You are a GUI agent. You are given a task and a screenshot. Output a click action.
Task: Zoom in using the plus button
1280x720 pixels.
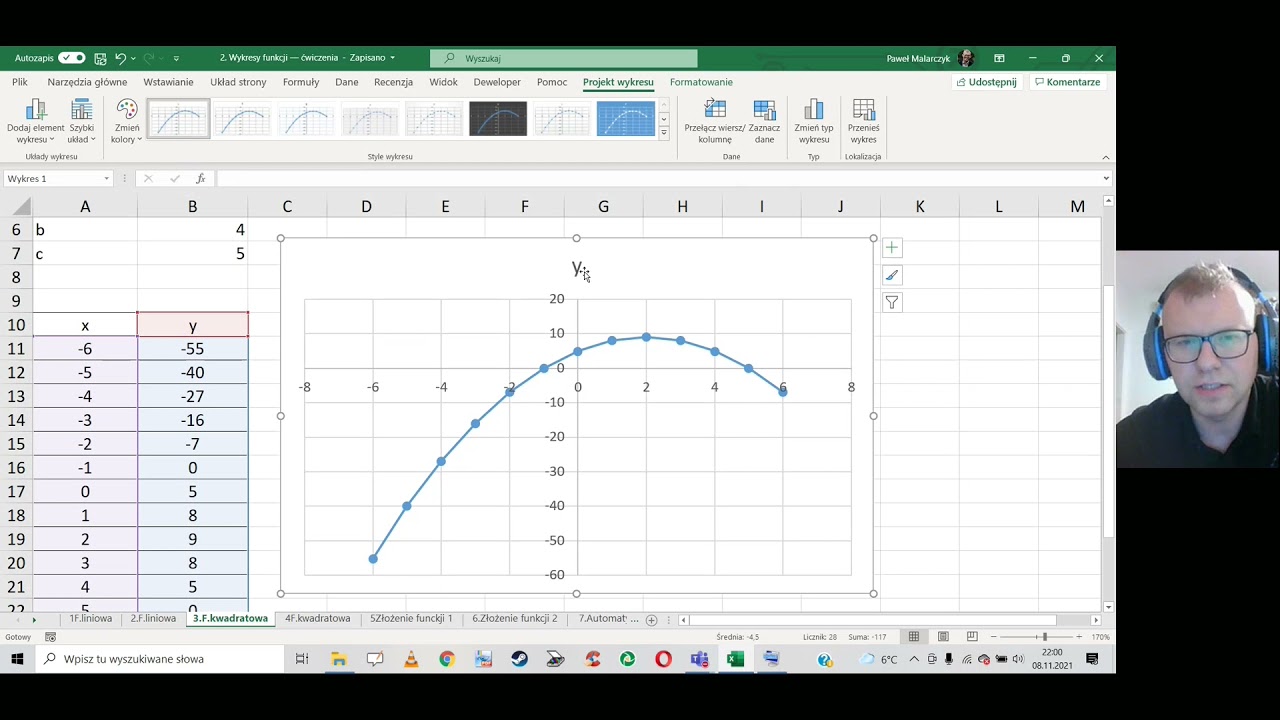pos(1078,637)
